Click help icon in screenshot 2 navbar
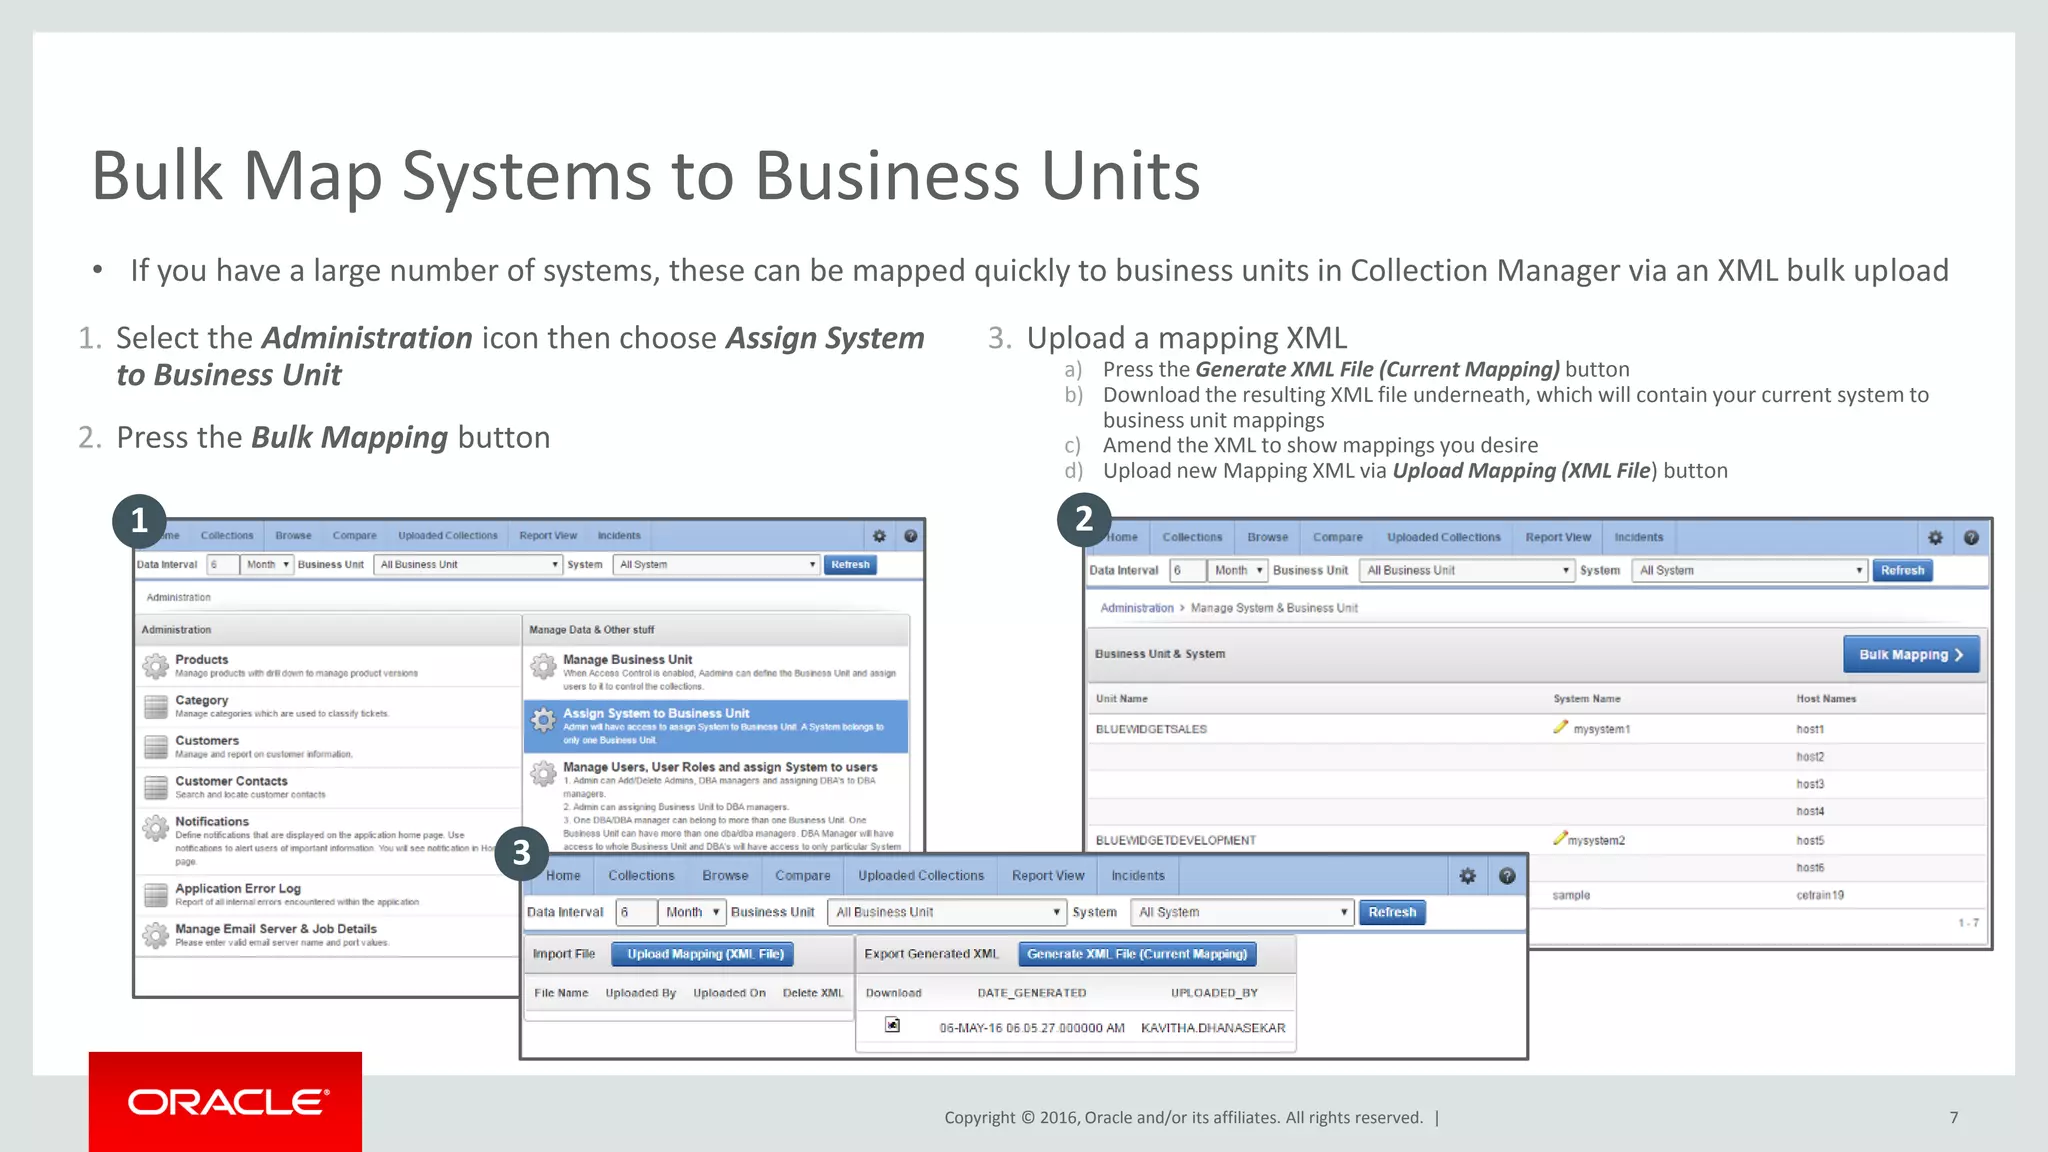Image resolution: width=2048 pixels, height=1152 pixels. coord(1971,538)
